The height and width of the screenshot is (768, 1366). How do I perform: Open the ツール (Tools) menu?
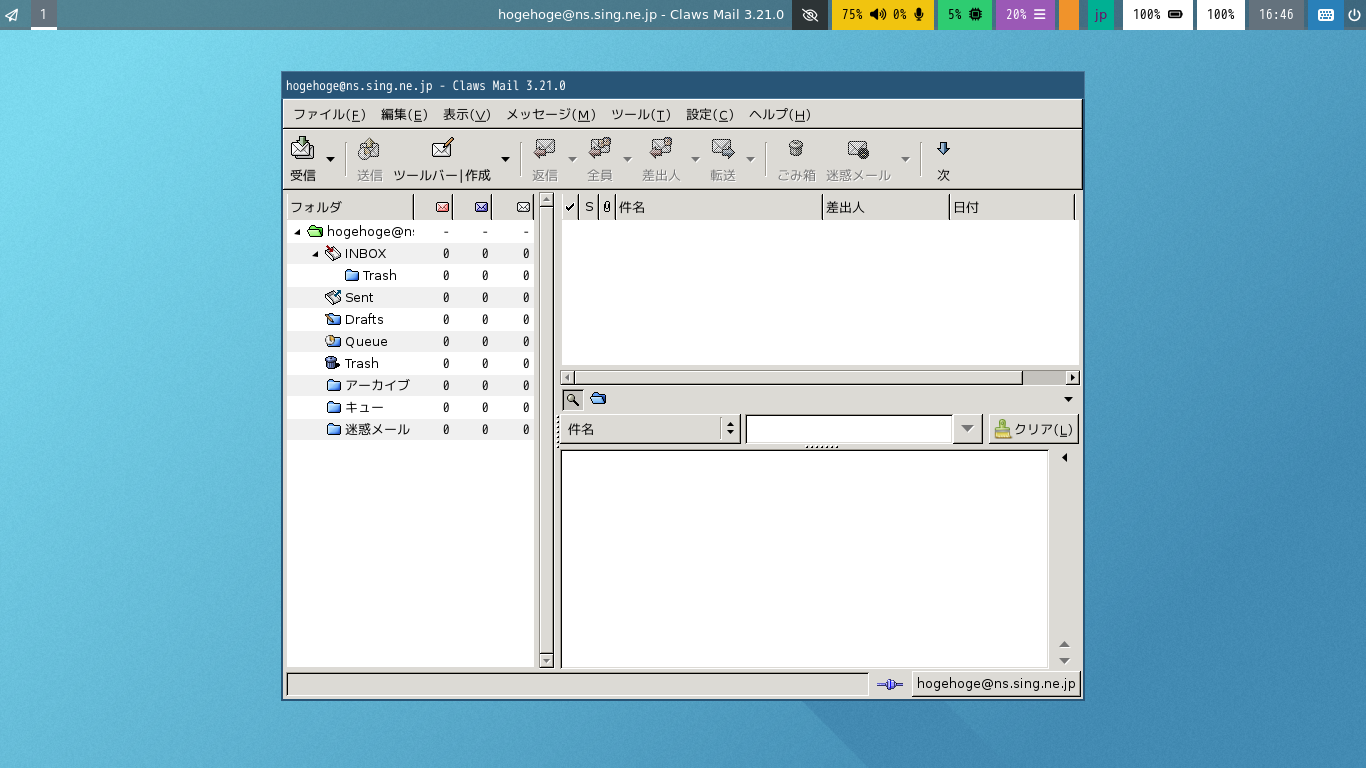click(640, 114)
